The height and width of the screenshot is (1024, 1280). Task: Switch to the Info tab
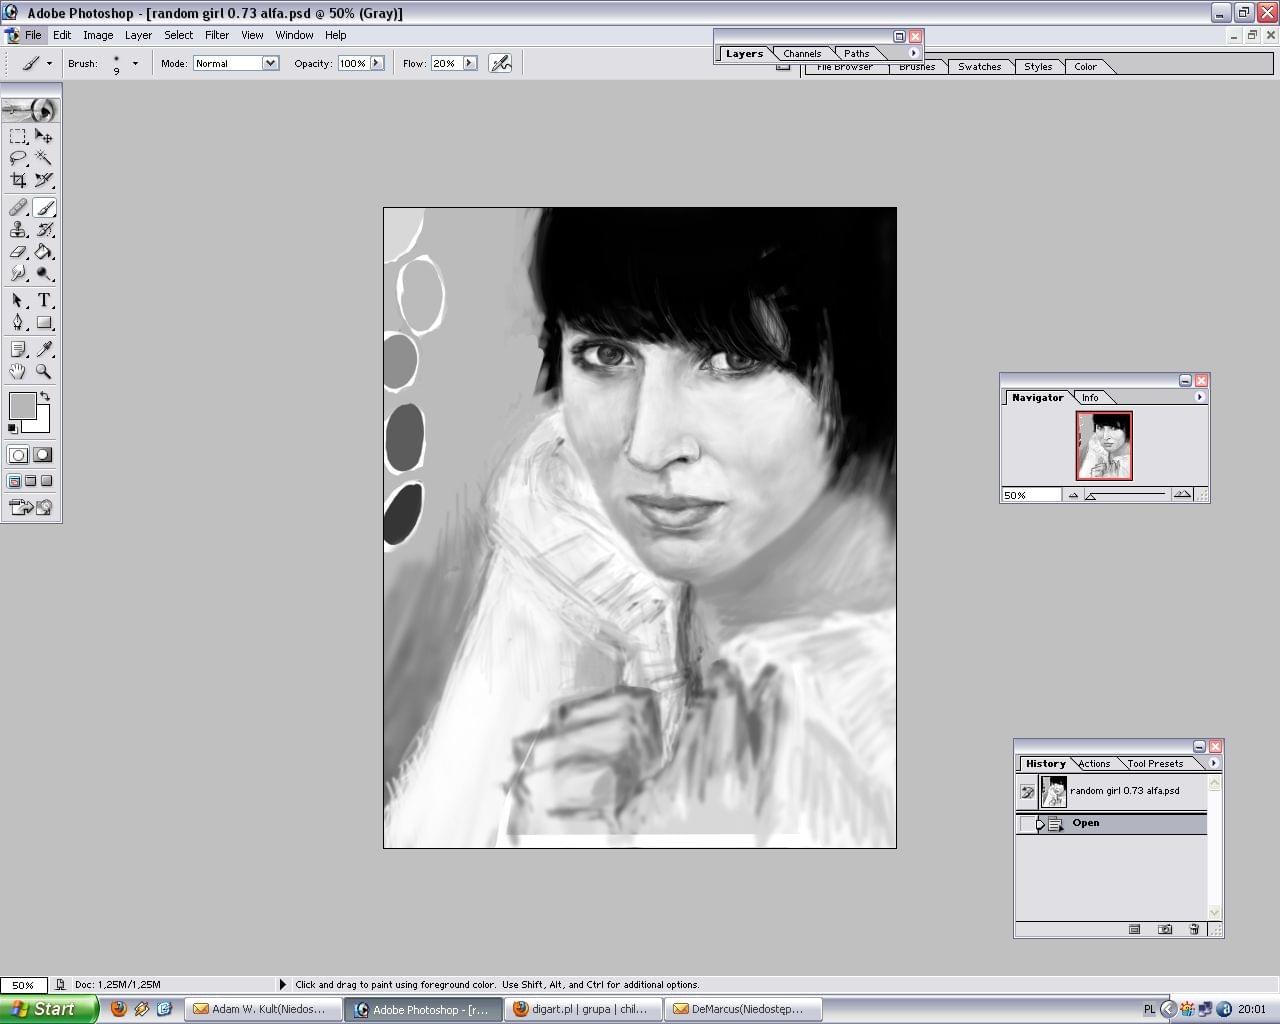click(1090, 398)
